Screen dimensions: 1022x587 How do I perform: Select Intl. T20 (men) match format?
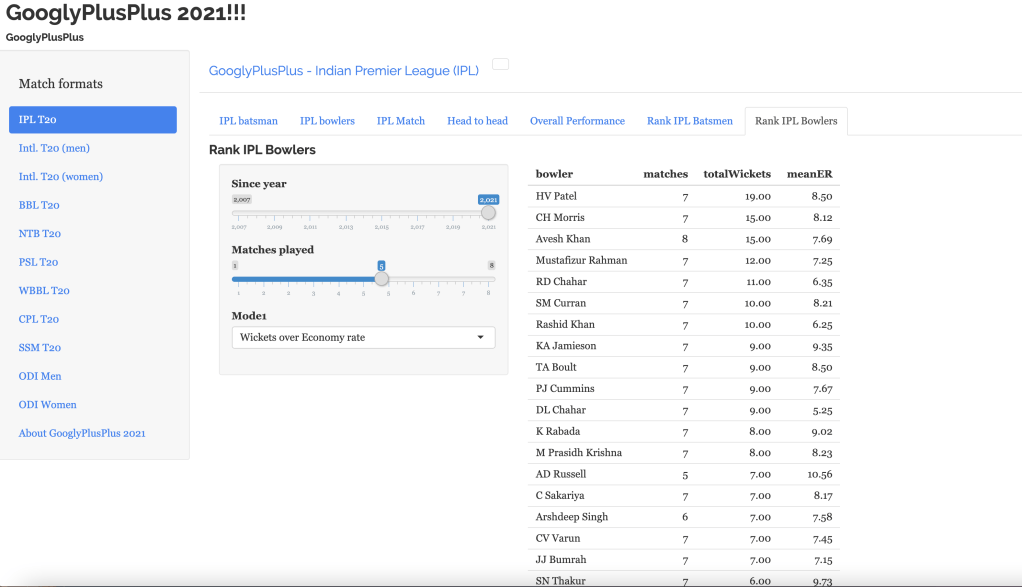(x=54, y=148)
